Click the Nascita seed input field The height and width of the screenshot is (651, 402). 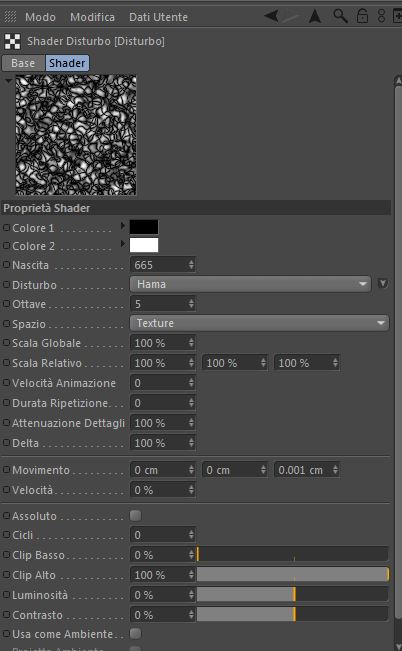click(163, 265)
